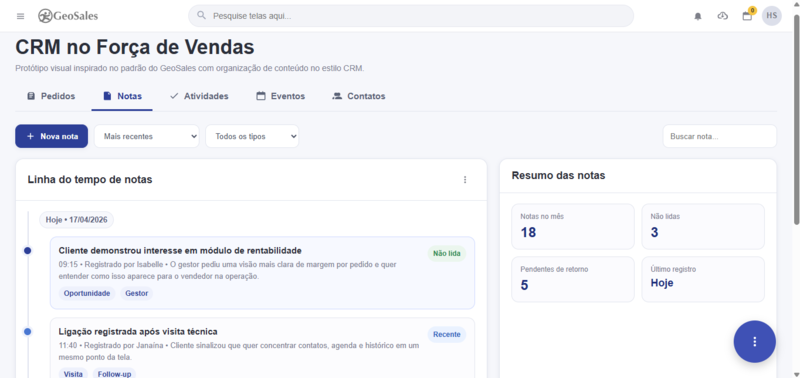Click the 'Resumo das notas' heading
Screen dimensions: 800x378
click(x=558, y=175)
